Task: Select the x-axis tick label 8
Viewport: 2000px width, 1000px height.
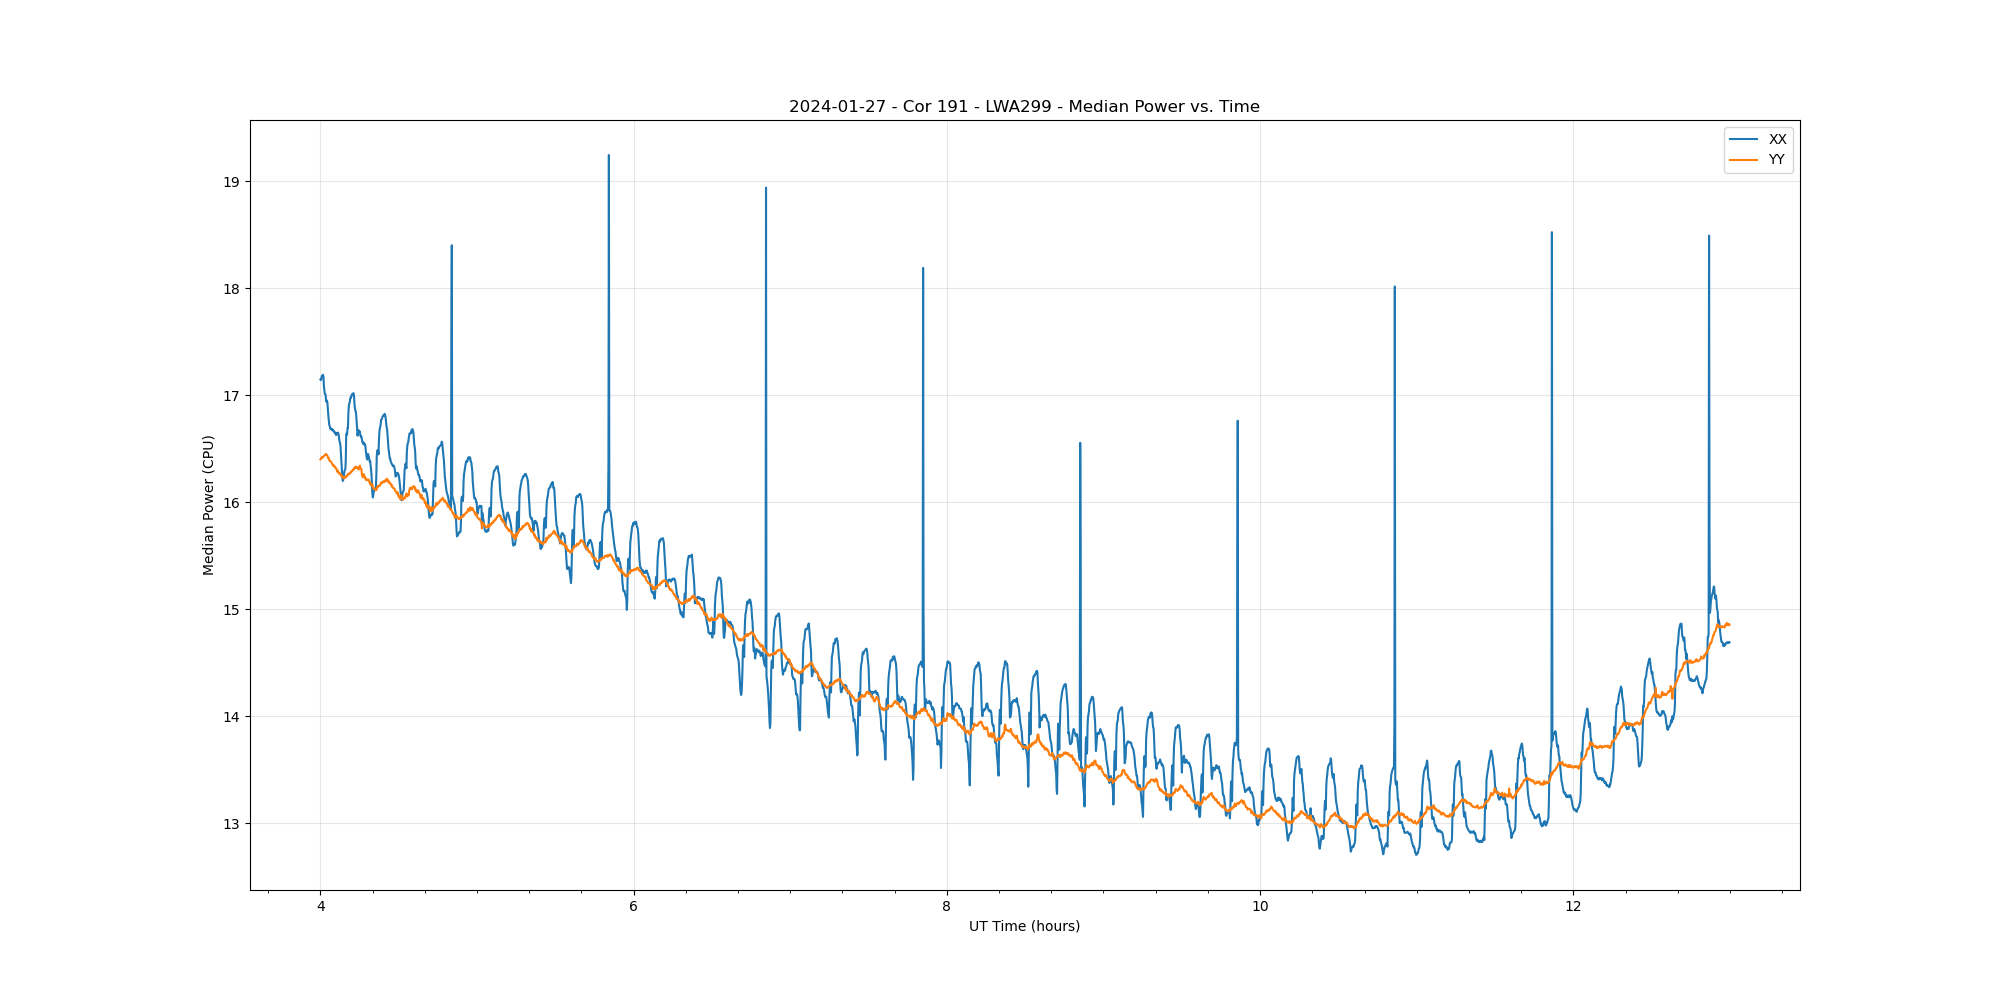Action: 947,907
